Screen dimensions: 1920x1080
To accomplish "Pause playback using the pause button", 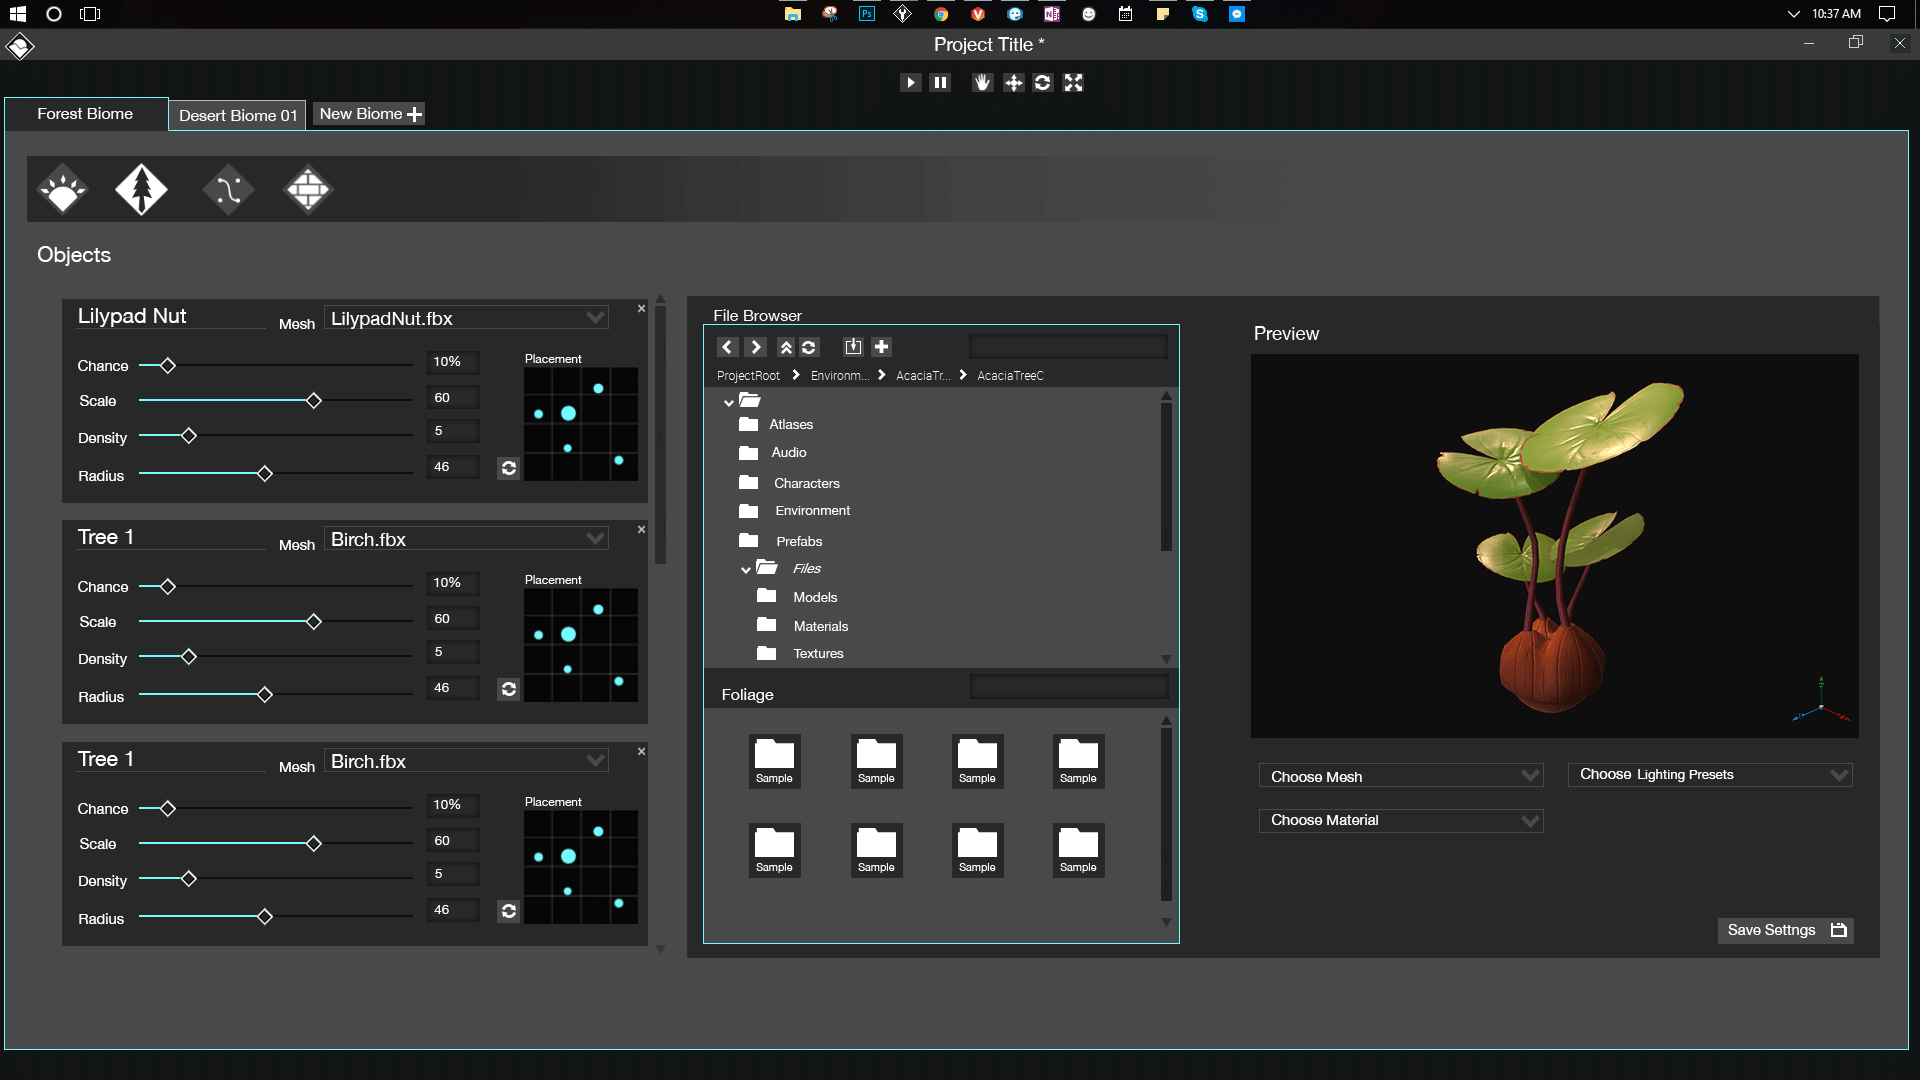I will tap(940, 83).
